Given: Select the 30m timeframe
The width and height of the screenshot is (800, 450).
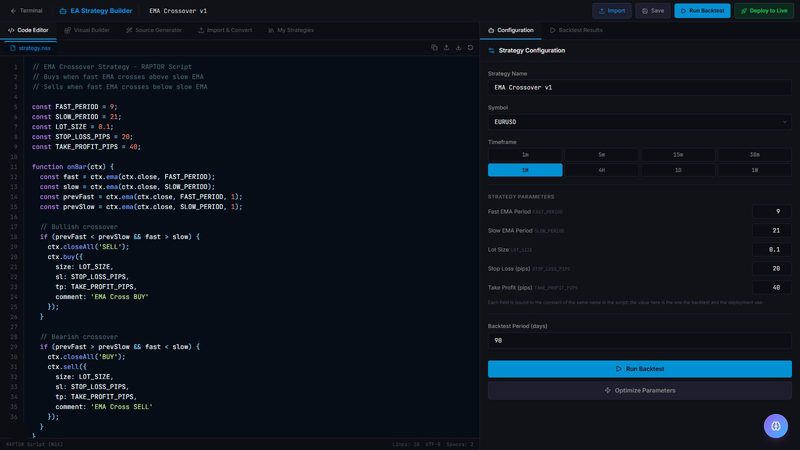Looking at the screenshot, I should click(755, 155).
